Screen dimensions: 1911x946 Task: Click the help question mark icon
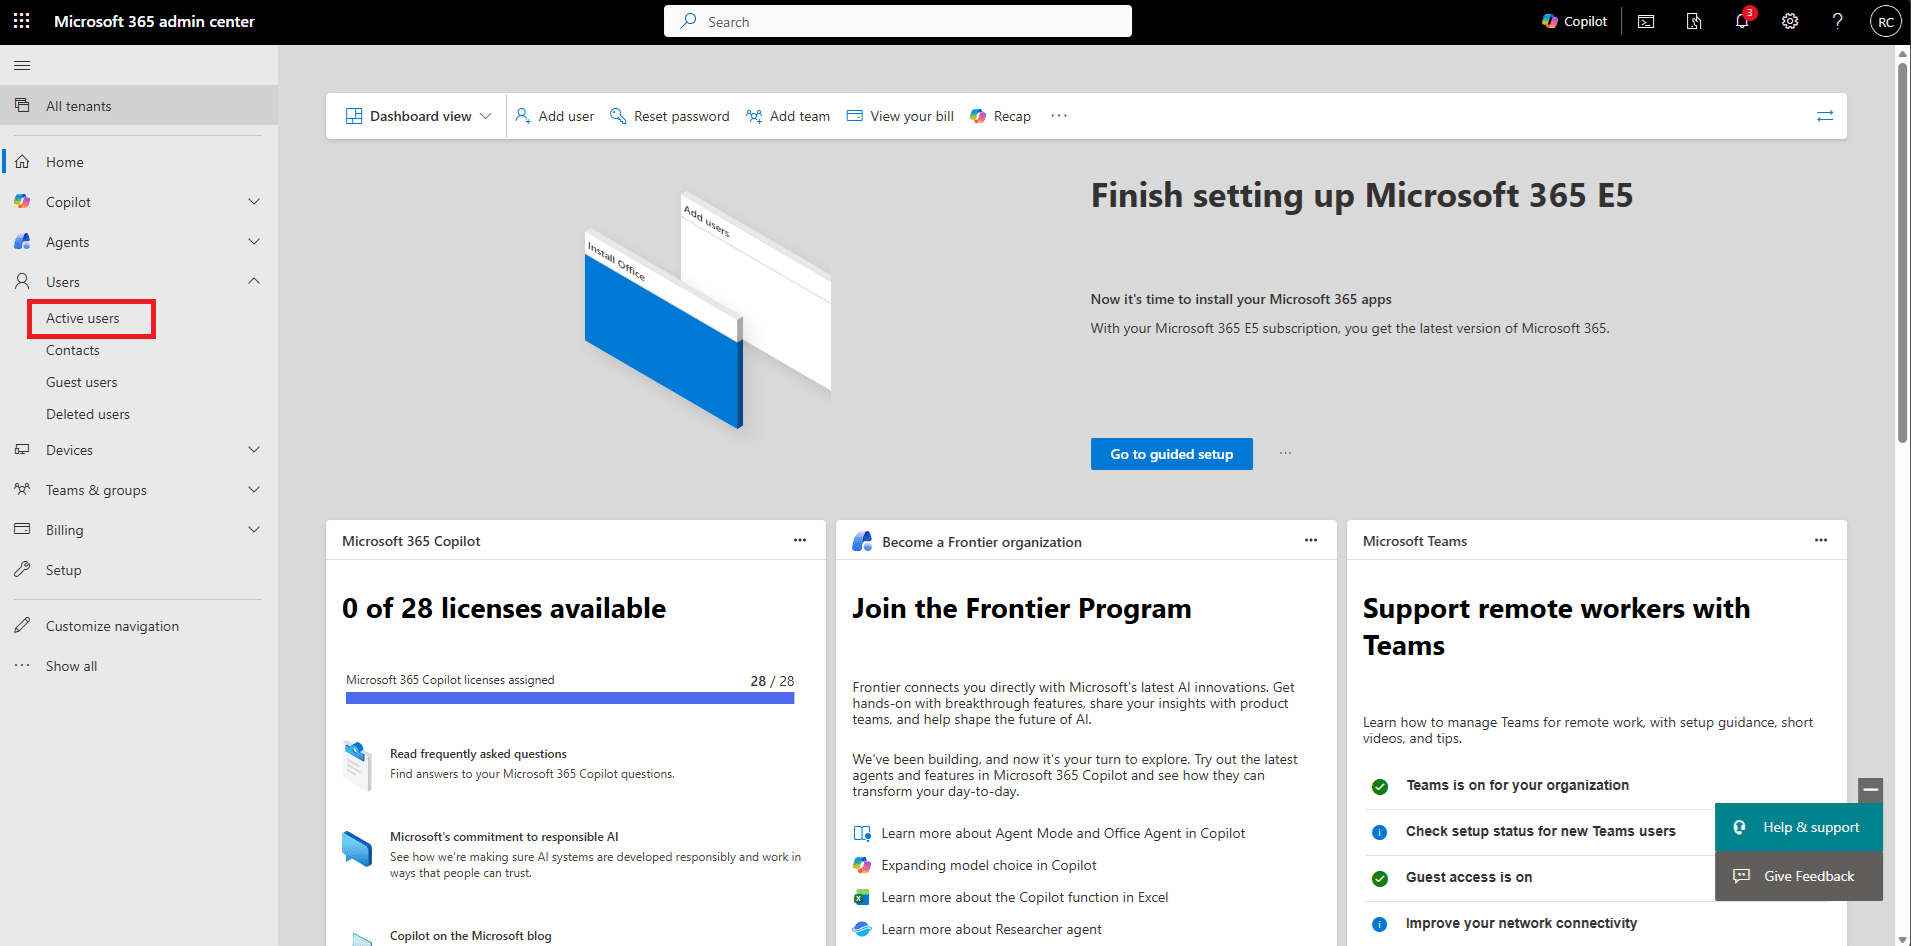coord(1837,21)
